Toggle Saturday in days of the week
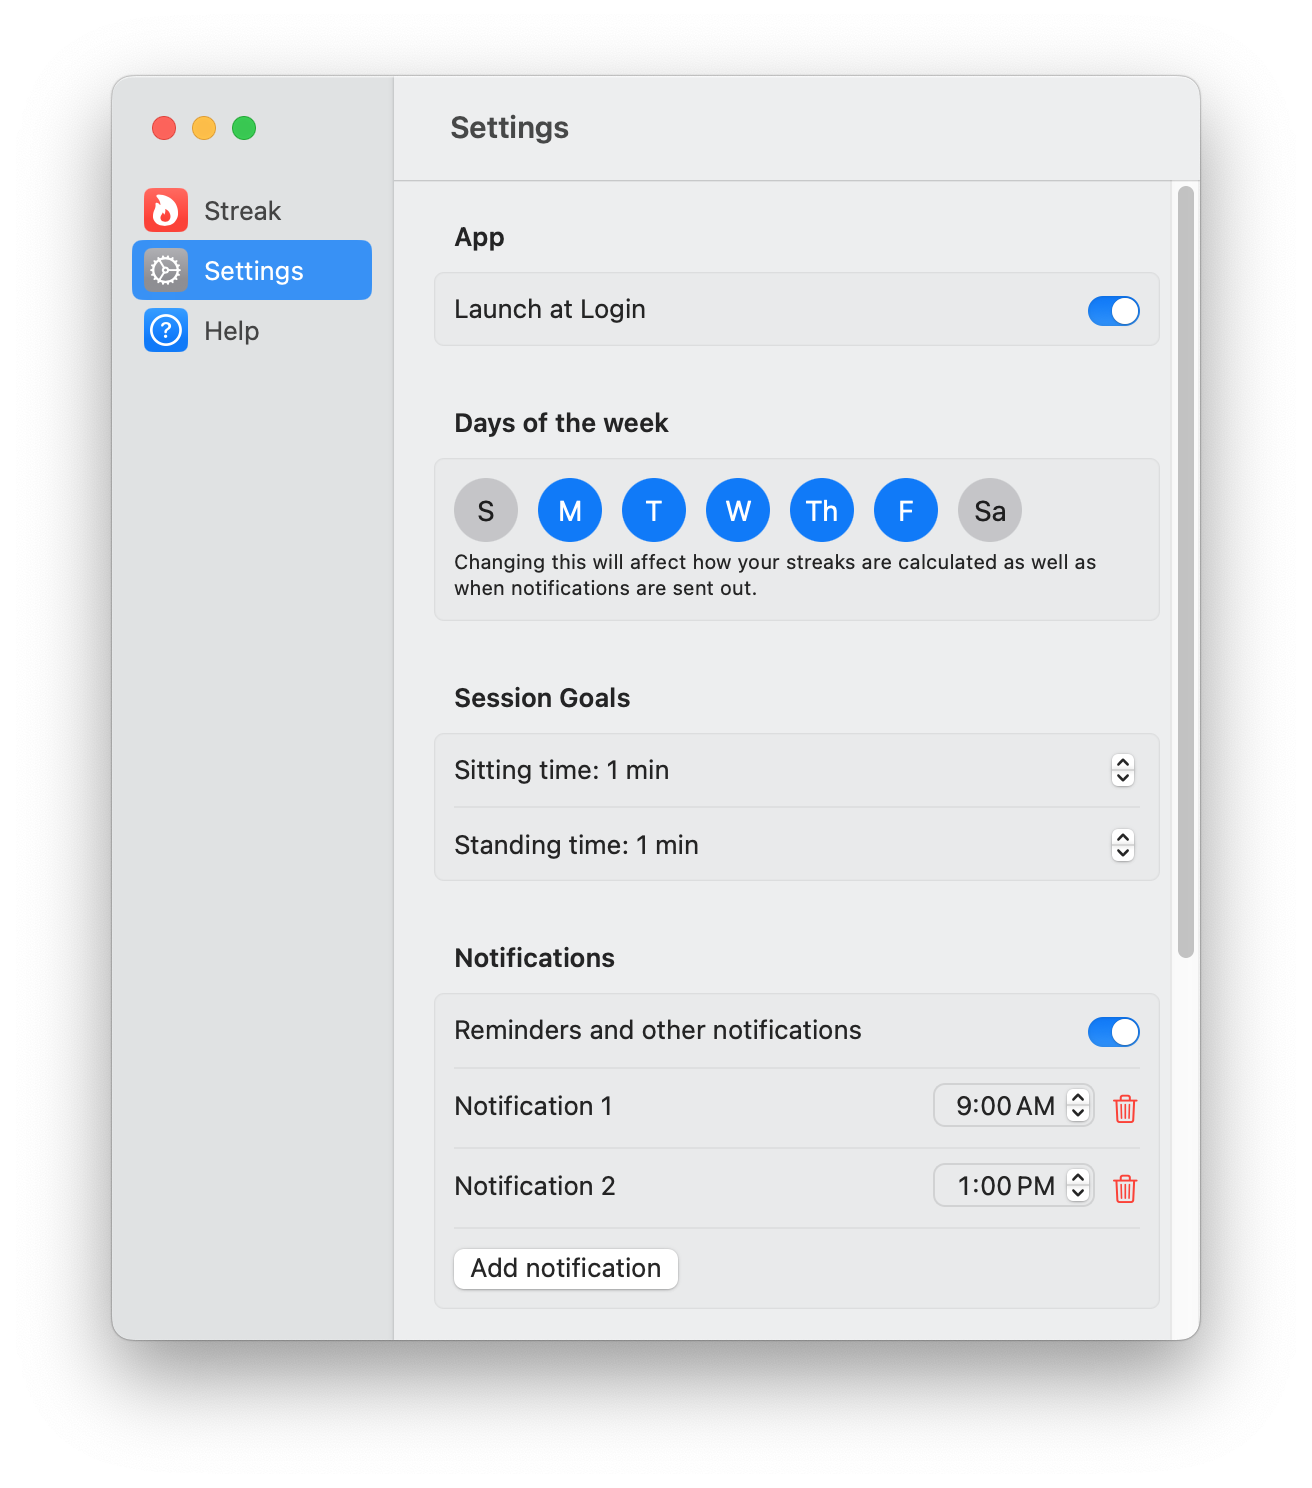The width and height of the screenshot is (1312, 1488). (x=990, y=510)
